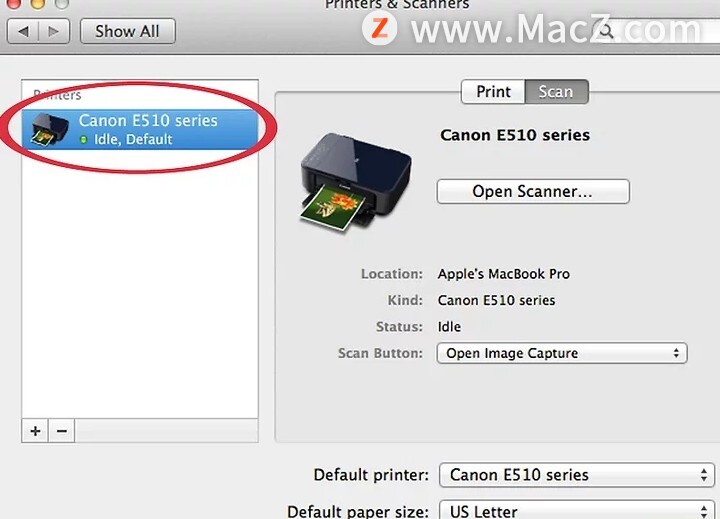Click the red close window button

click(x=14, y=3)
